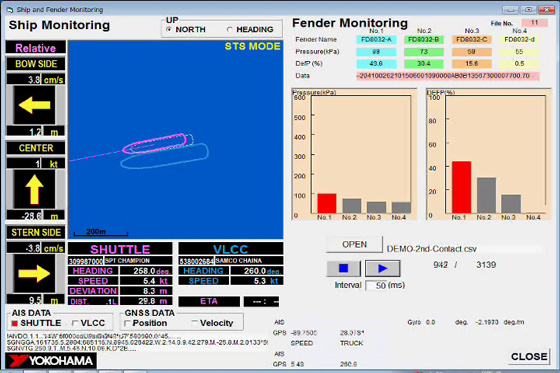Click the stern side right arrow icon
The width and height of the screenshot is (560, 373).
coord(34,273)
